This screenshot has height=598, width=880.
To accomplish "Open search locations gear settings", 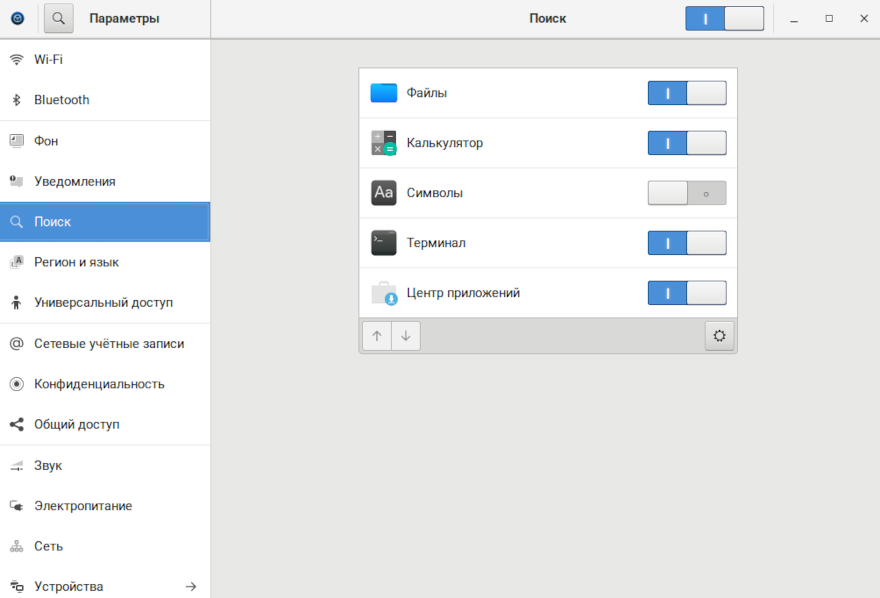I will (x=720, y=336).
